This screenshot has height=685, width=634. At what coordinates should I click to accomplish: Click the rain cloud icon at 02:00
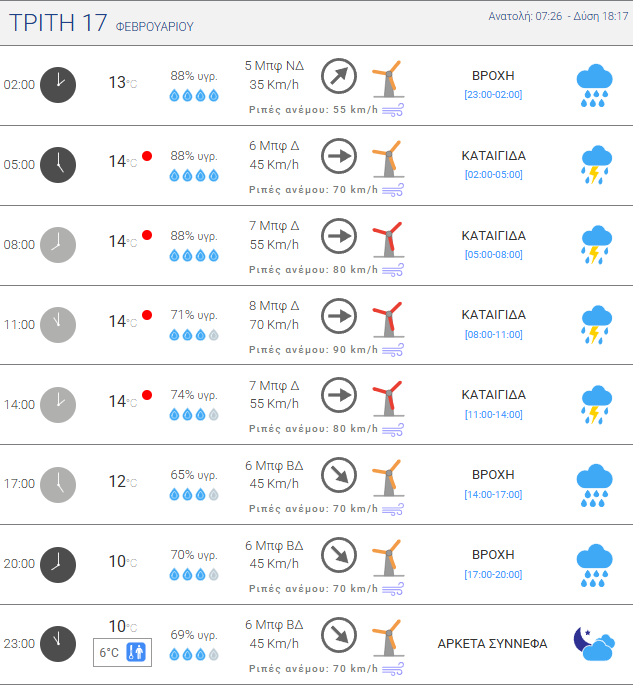click(595, 84)
